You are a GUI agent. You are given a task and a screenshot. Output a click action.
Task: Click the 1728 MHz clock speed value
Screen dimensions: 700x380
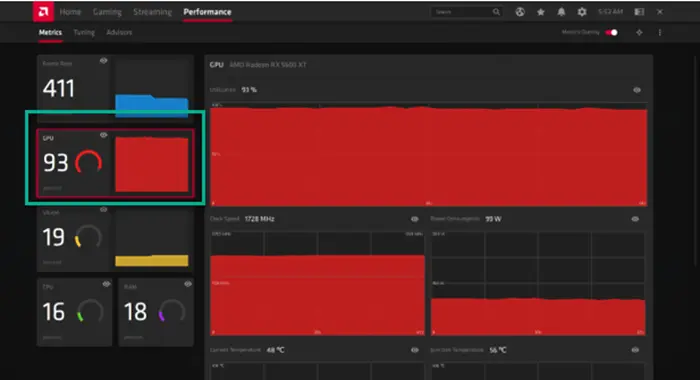pos(259,219)
